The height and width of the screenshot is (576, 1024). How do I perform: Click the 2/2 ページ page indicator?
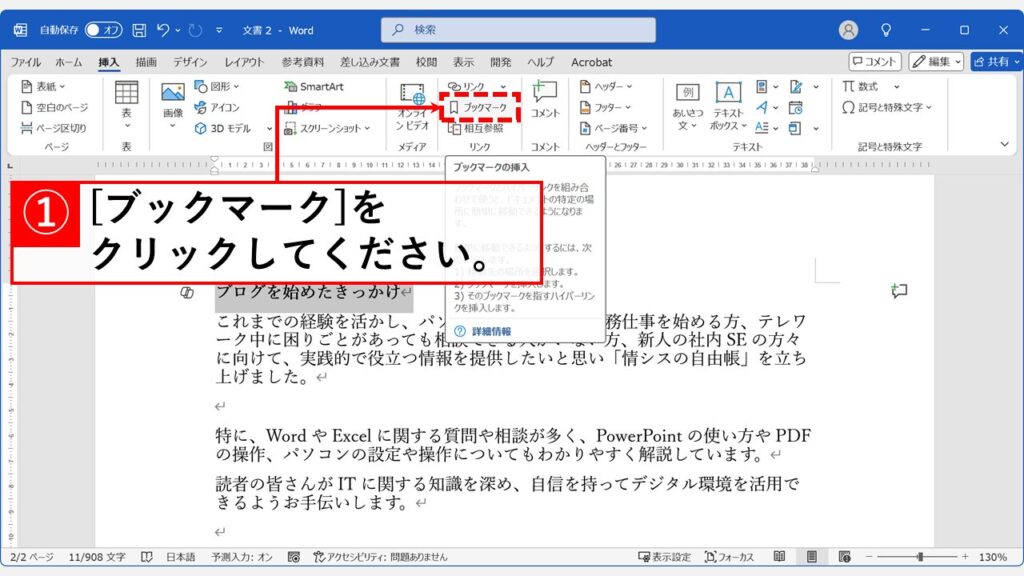tap(31, 557)
